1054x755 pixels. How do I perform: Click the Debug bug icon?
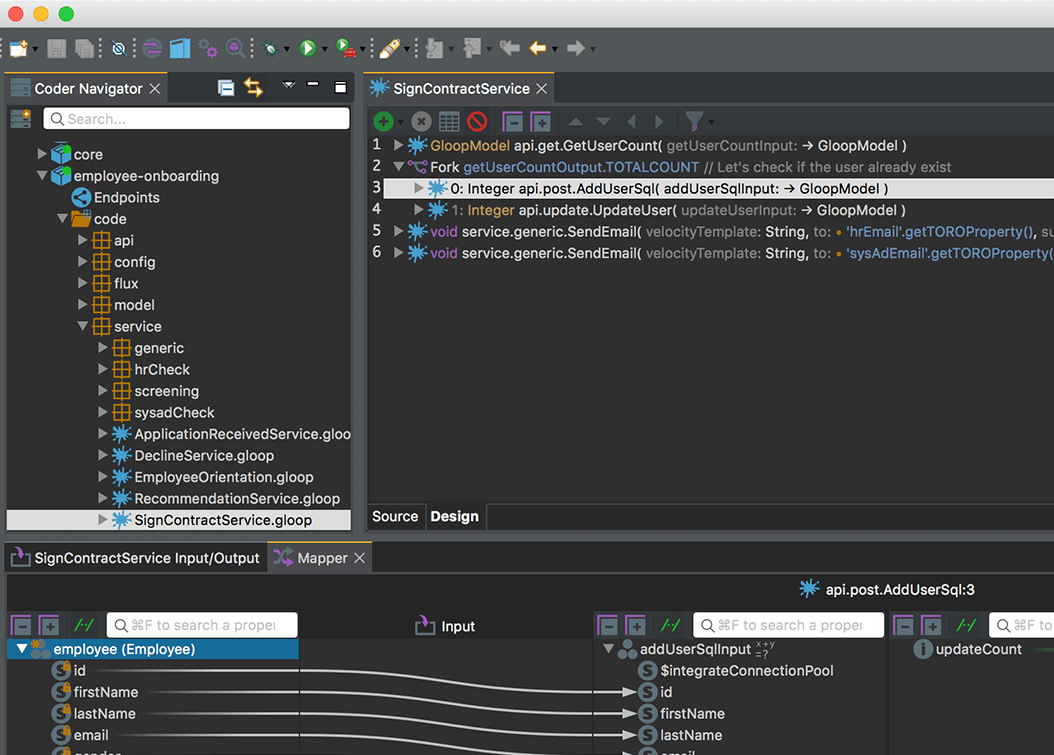click(271, 48)
